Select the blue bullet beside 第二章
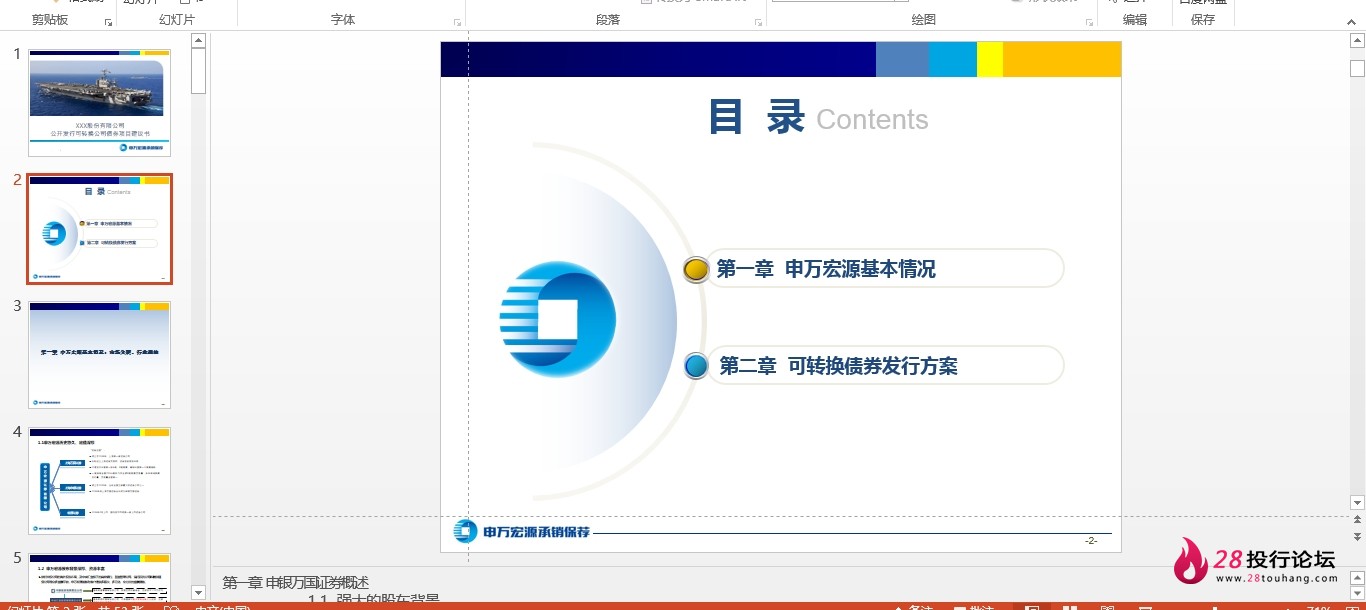This screenshot has height=610, width=1366. click(696, 366)
